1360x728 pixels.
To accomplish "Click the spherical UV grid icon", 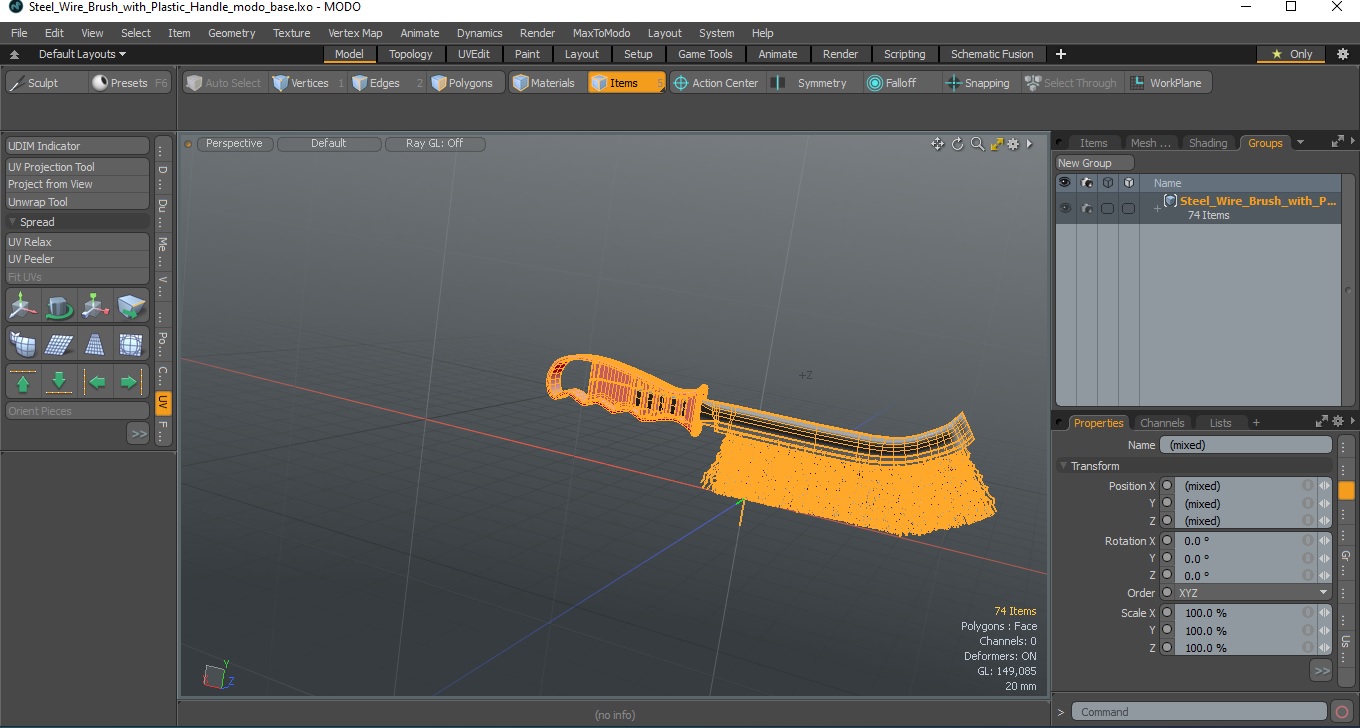I will click(x=131, y=344).
